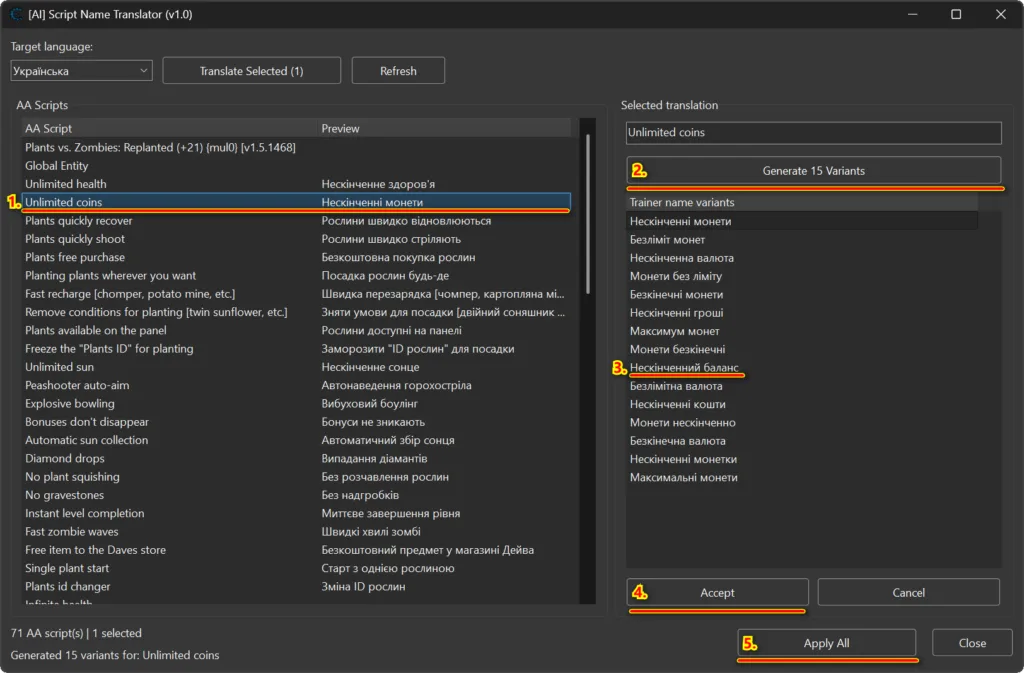This screenshot has height=673, width=1024.
Task: Click the Refresh button
Action: pos(398,70)
